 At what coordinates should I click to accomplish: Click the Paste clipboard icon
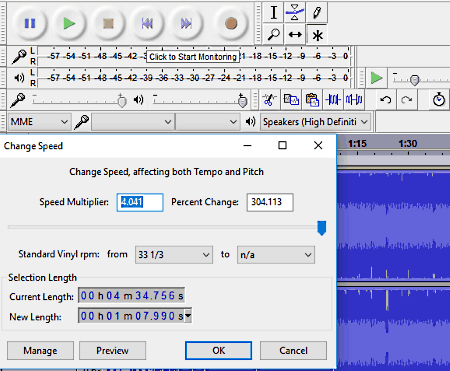(312, 99)
